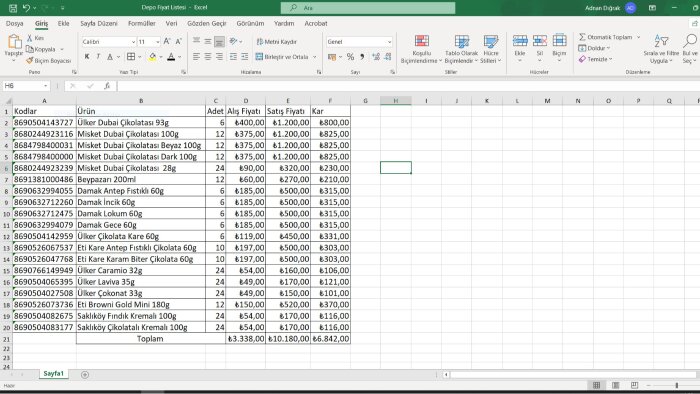Screen dimensions: 700x394
Task: Toggle Italic formatting (T)
Action: pos(98,57)
